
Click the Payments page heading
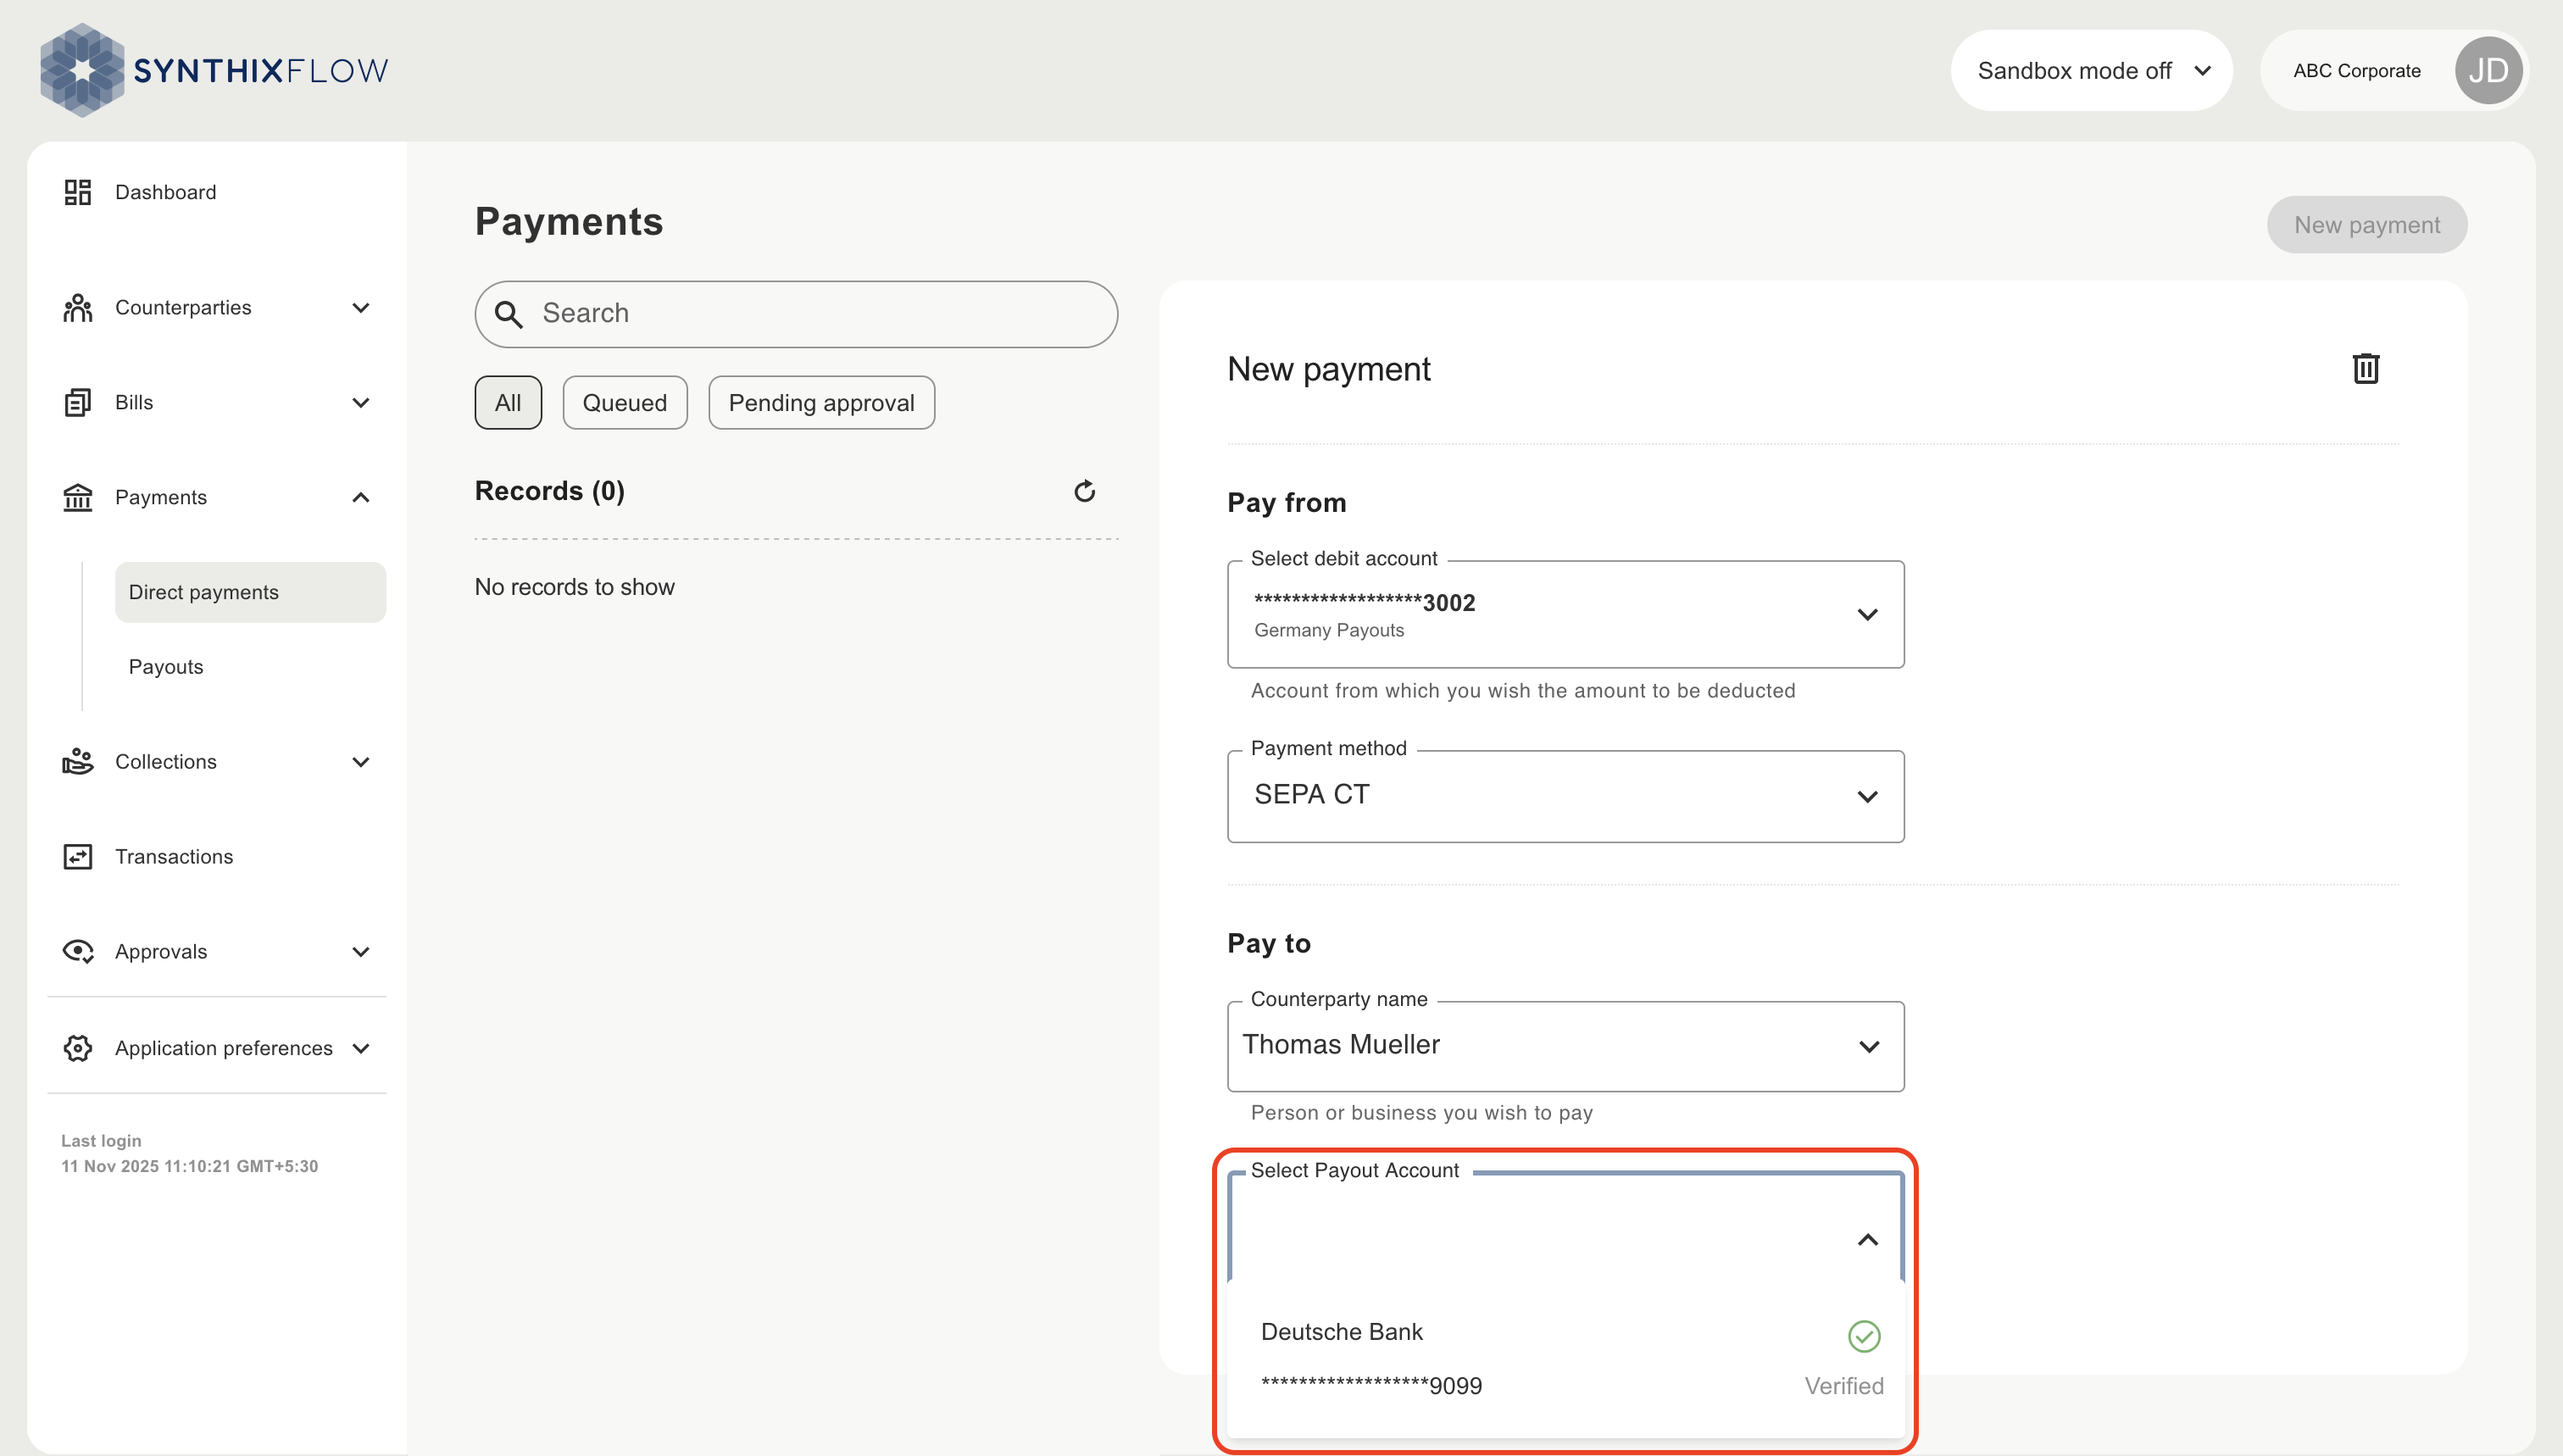tap(569, 221)
